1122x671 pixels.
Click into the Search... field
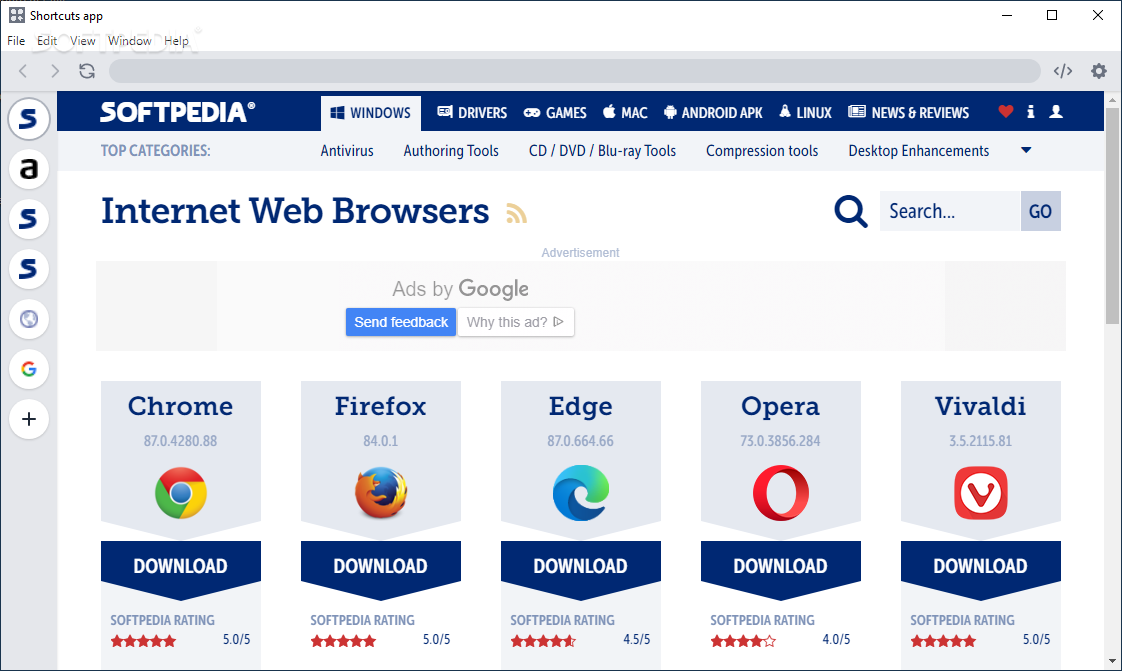pos(950,211)
